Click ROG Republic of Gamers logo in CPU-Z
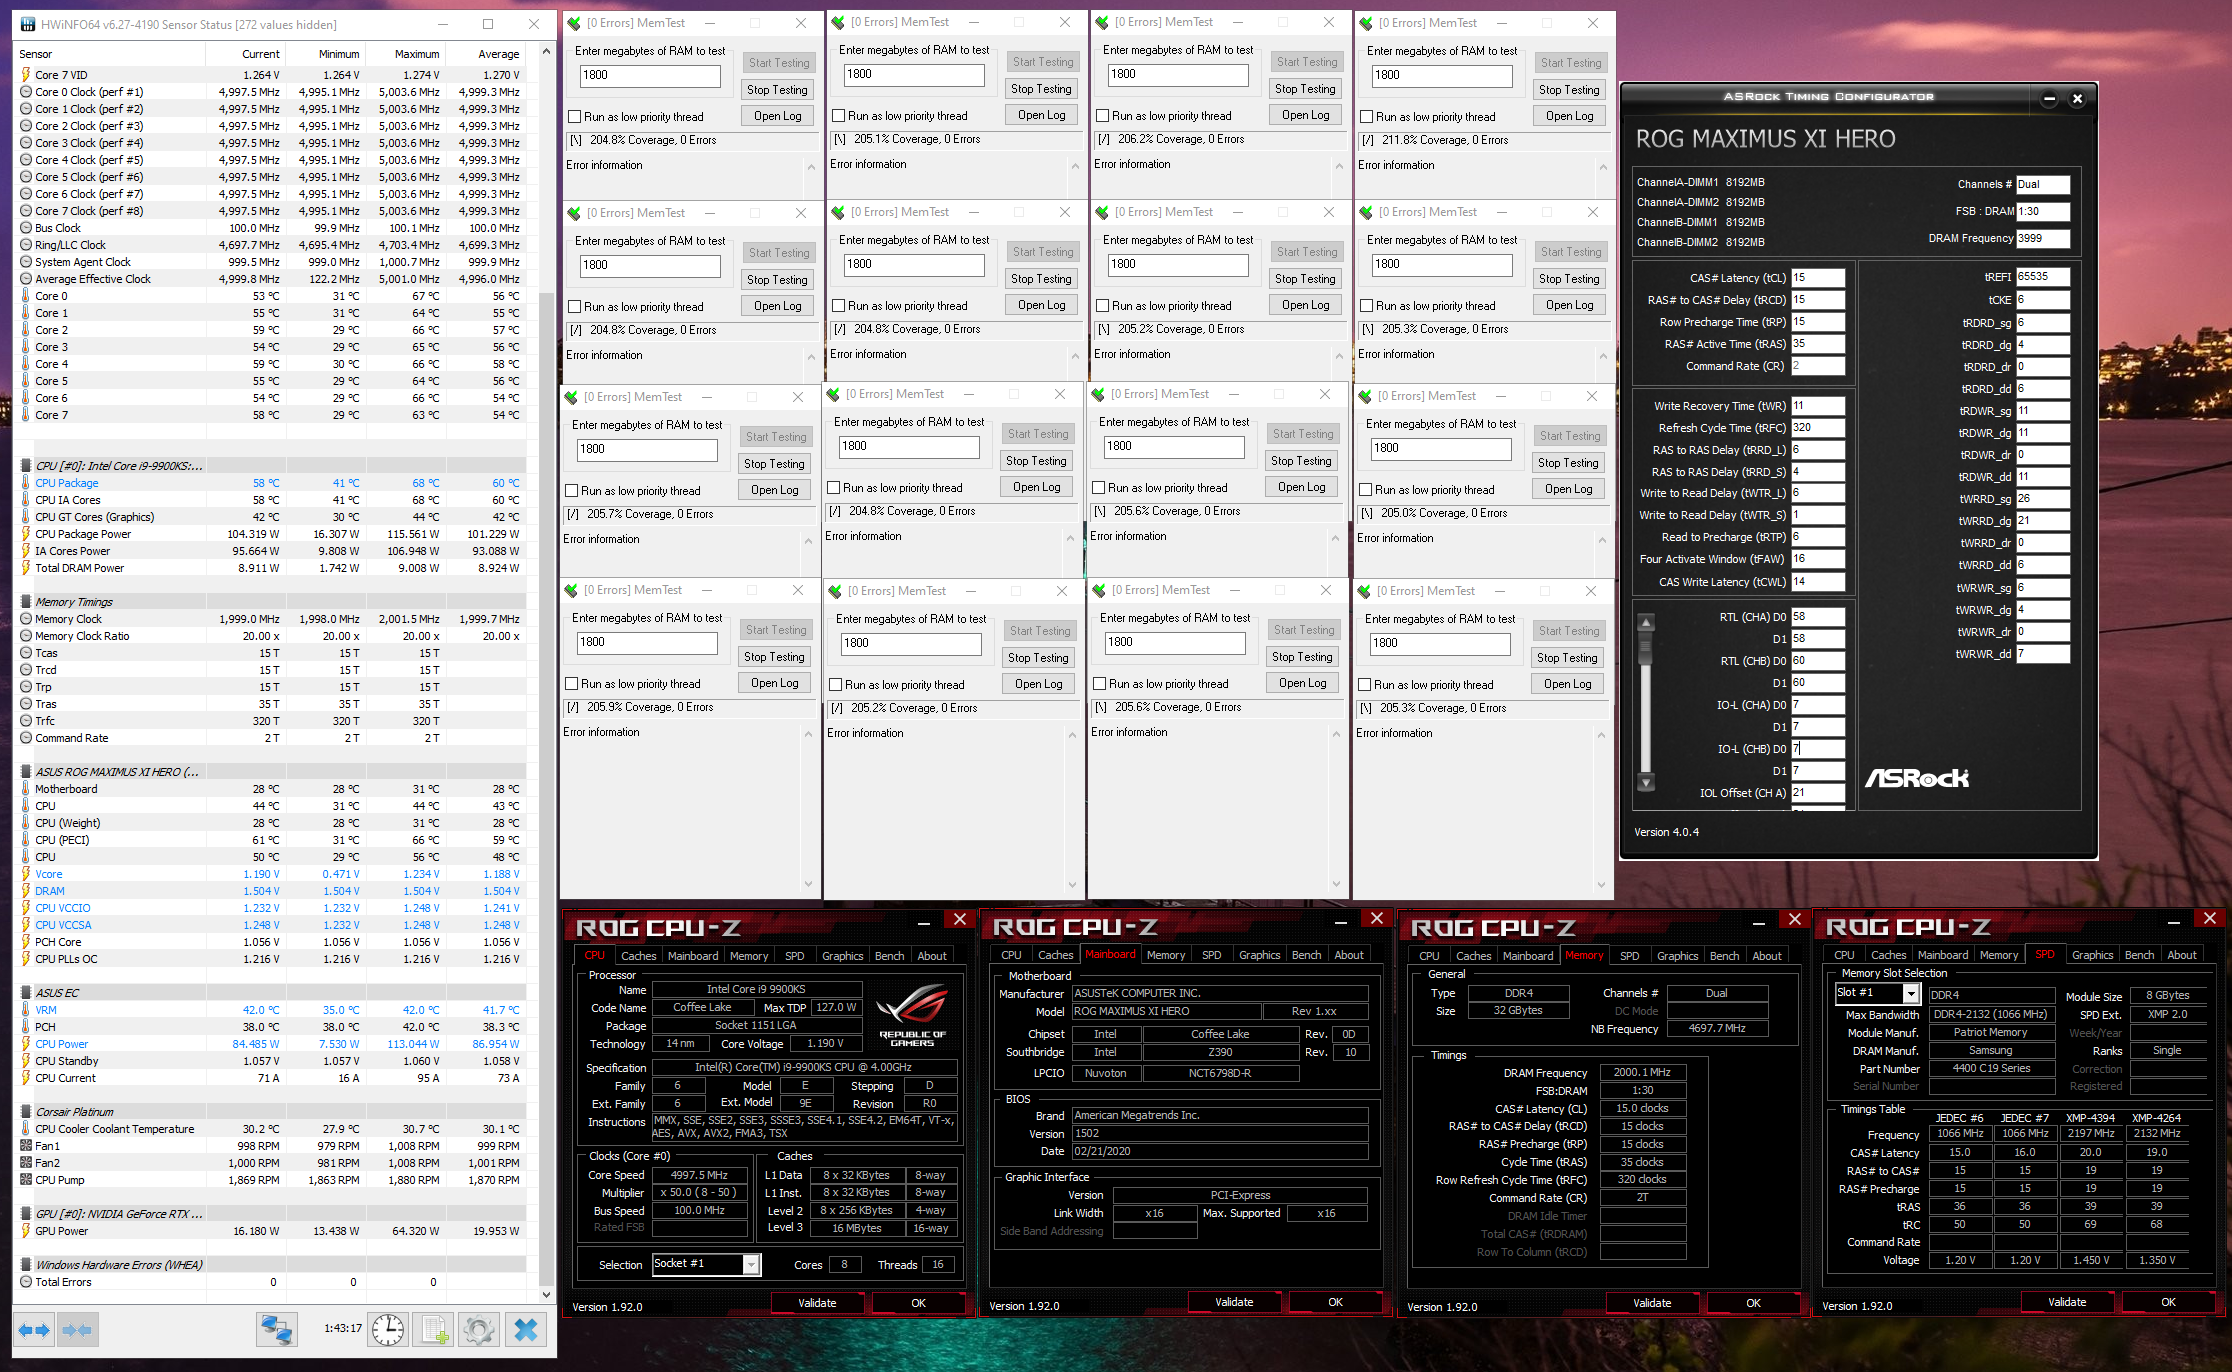This screenshot has height=1372, width=2232. point(912,1013)
